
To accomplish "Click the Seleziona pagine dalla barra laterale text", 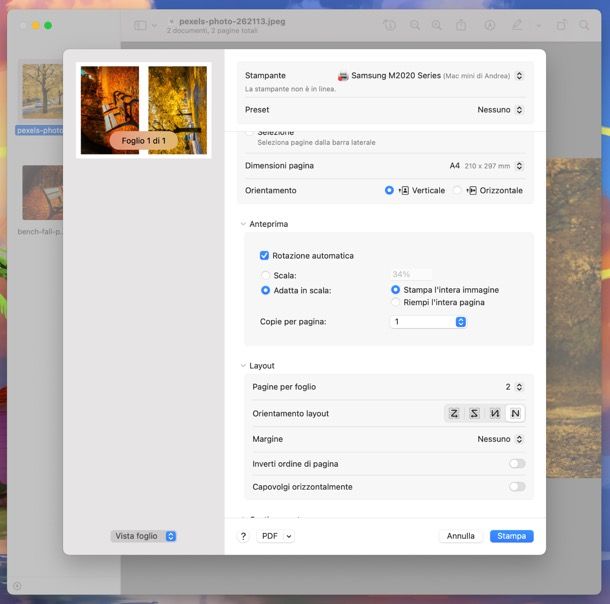I will pyautogui.click(x=316, y=143).
